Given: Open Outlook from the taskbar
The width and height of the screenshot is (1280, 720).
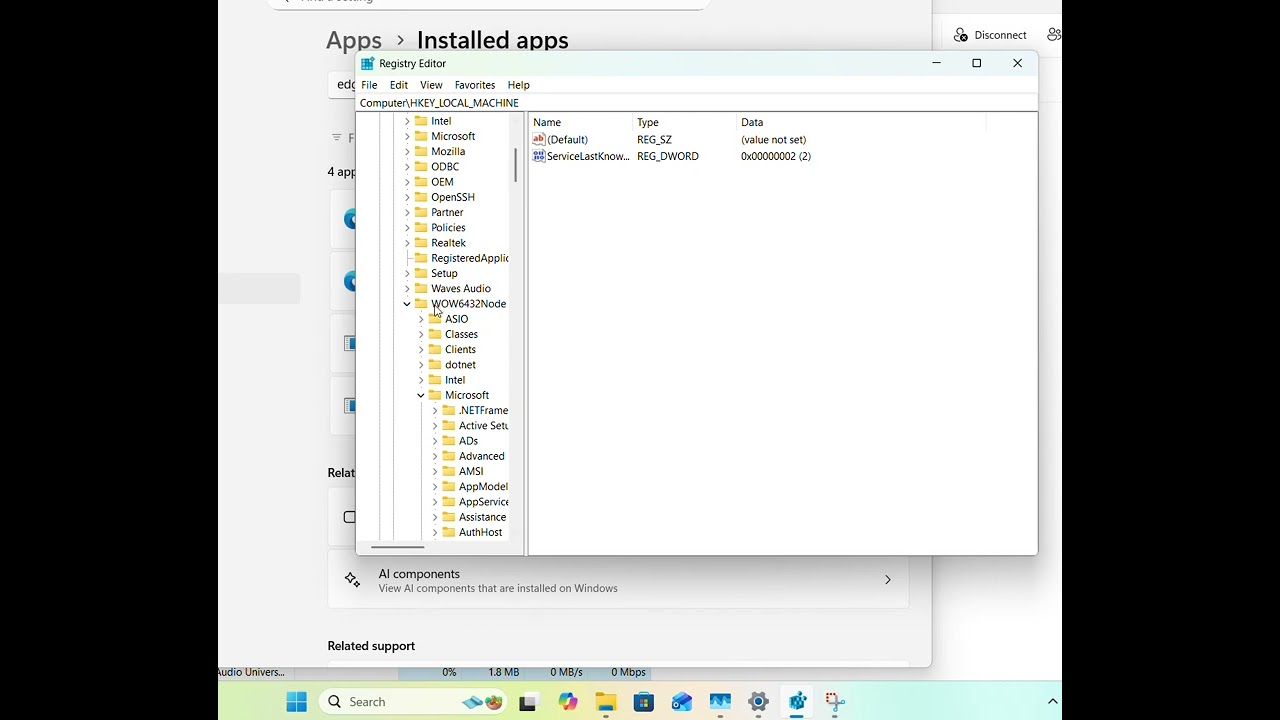Looking at the screenshot, I should click(x=682, y=702).
